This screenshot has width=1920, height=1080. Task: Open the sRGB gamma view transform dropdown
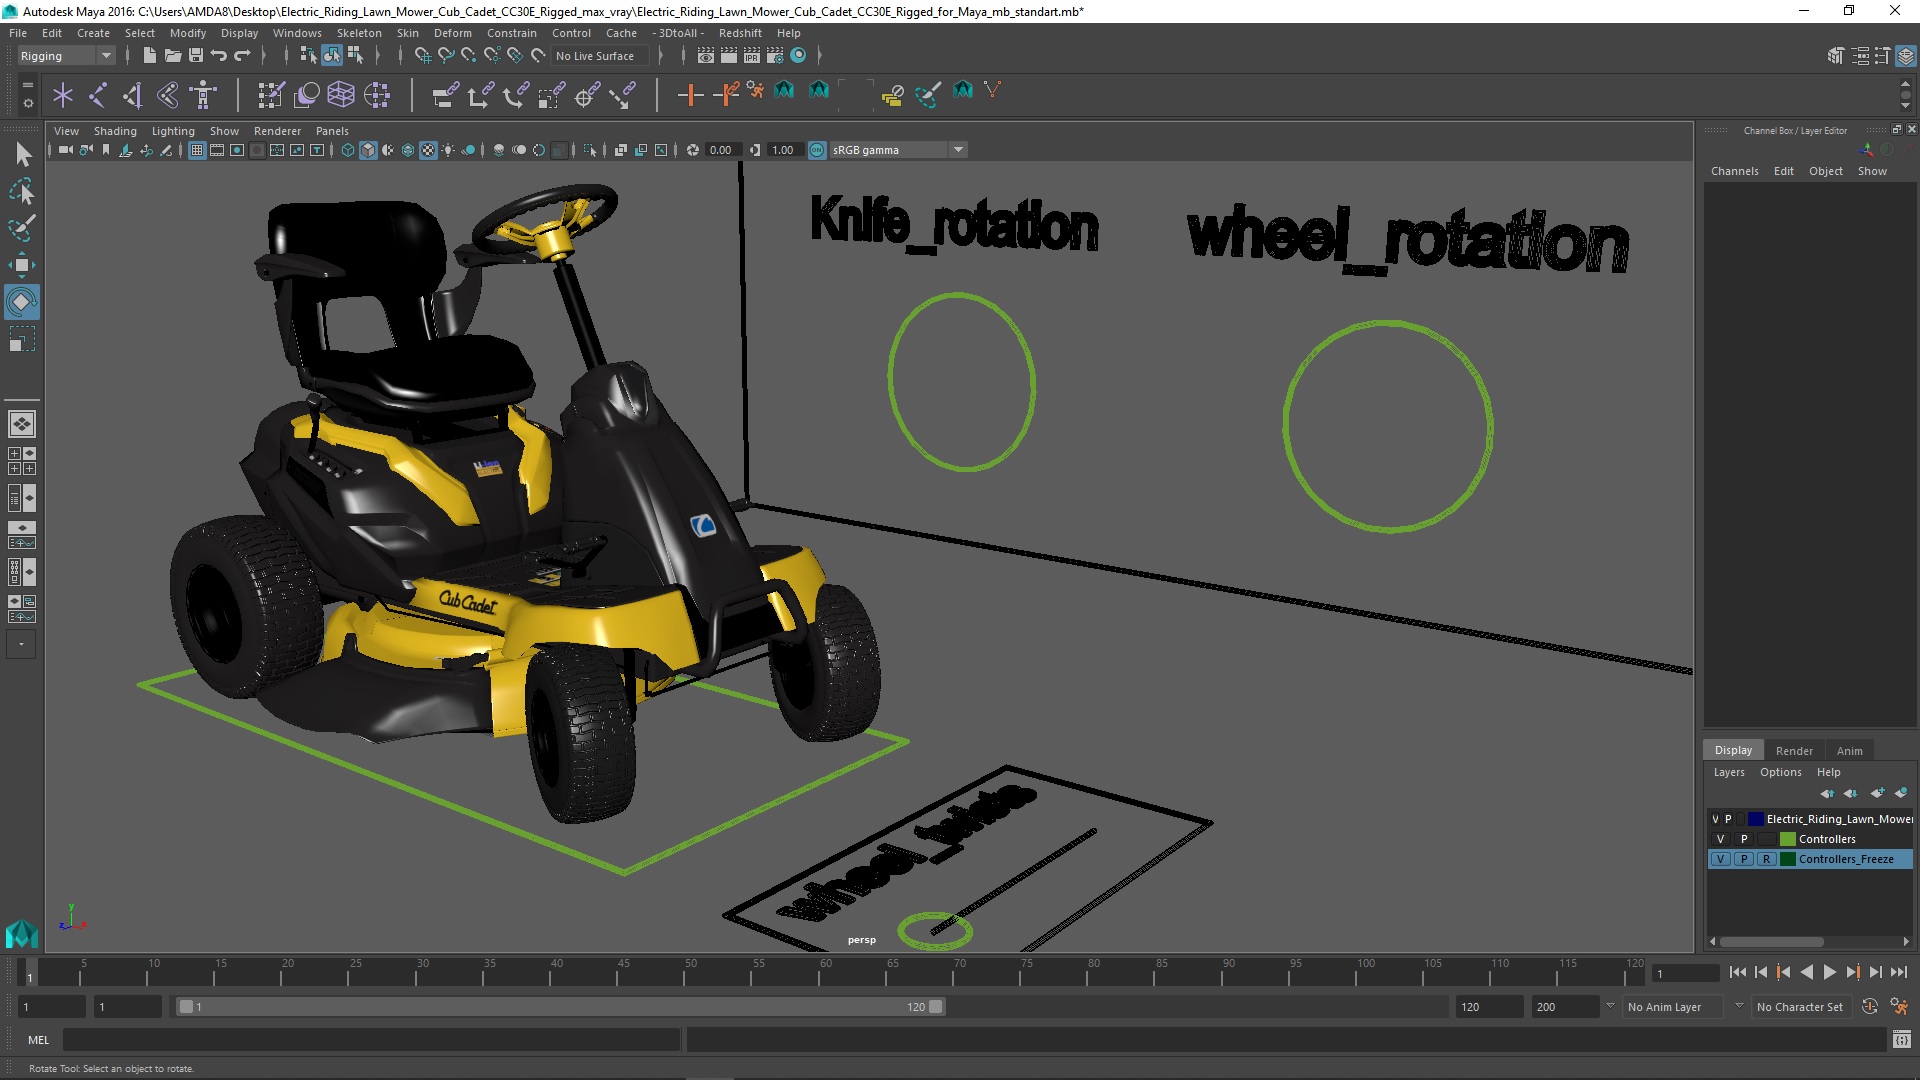click(898, 150)
